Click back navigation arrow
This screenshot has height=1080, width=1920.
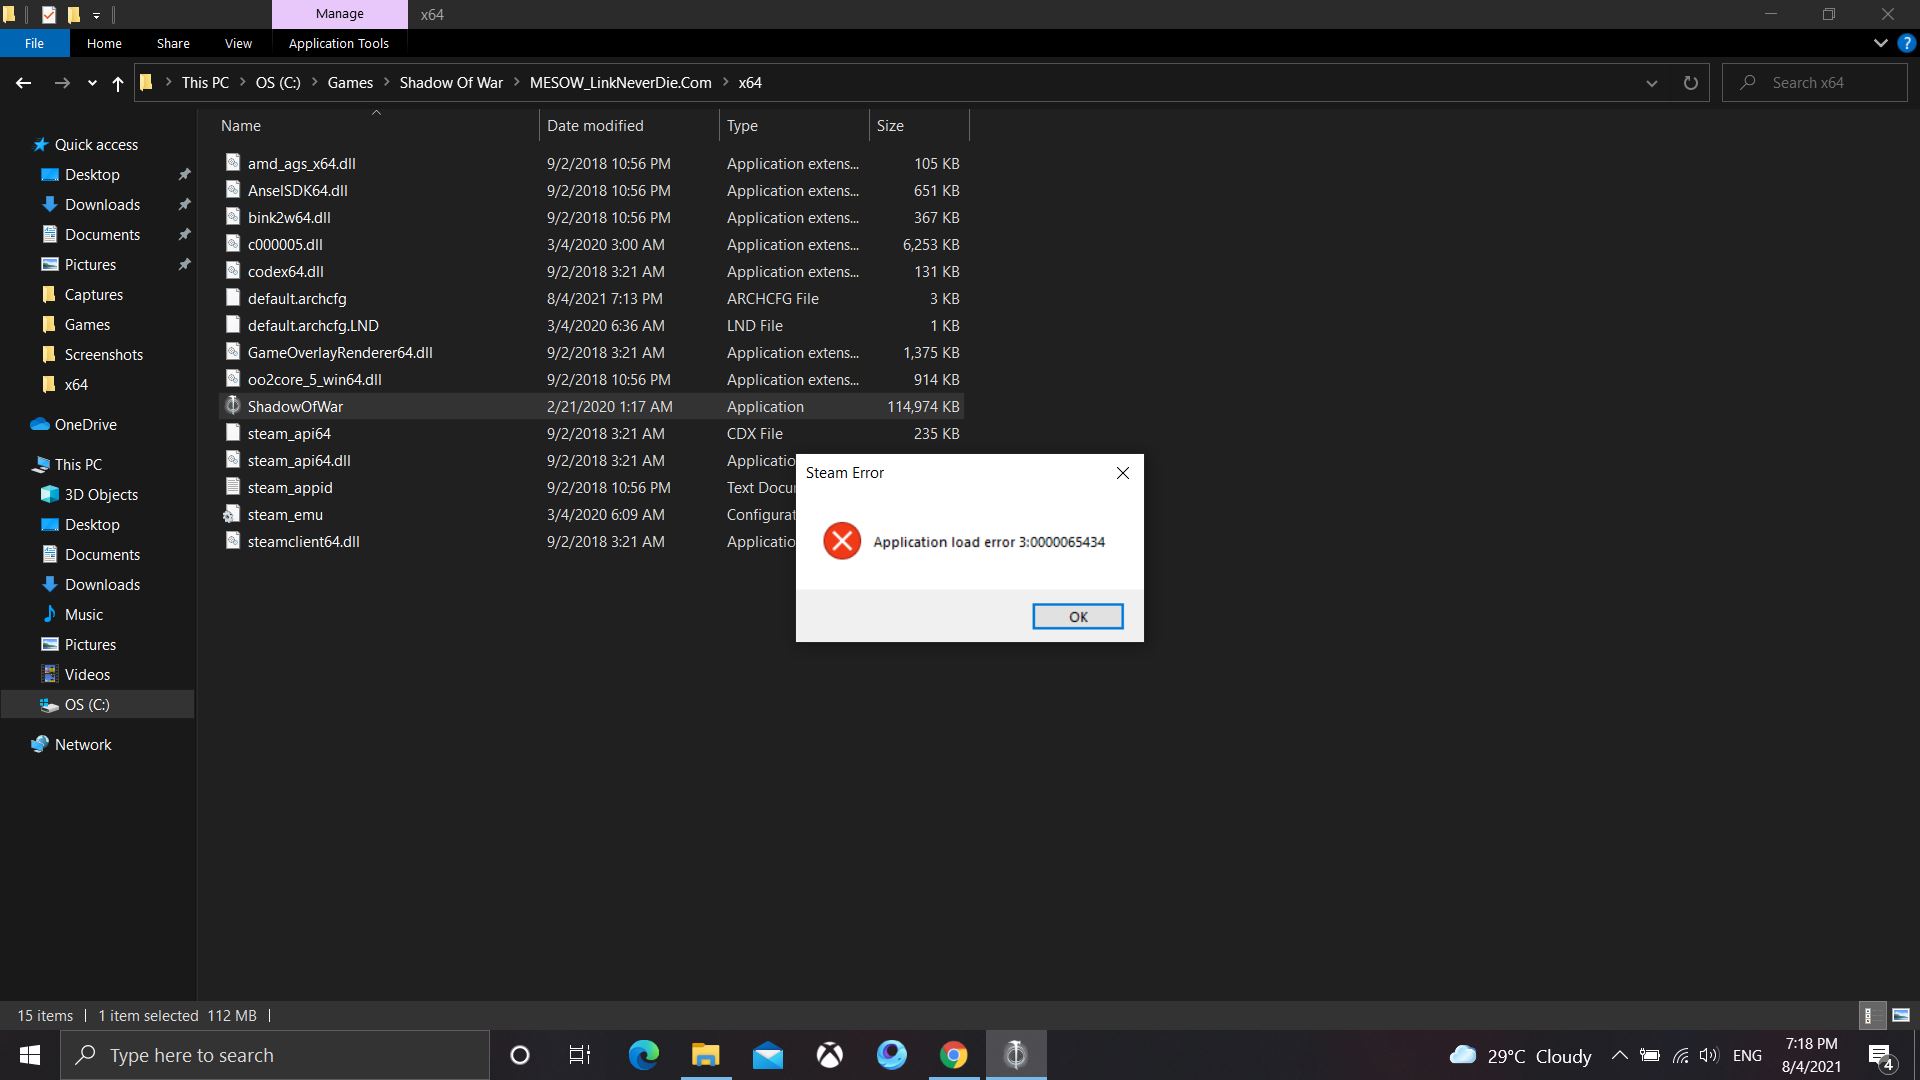click(24, 82)
